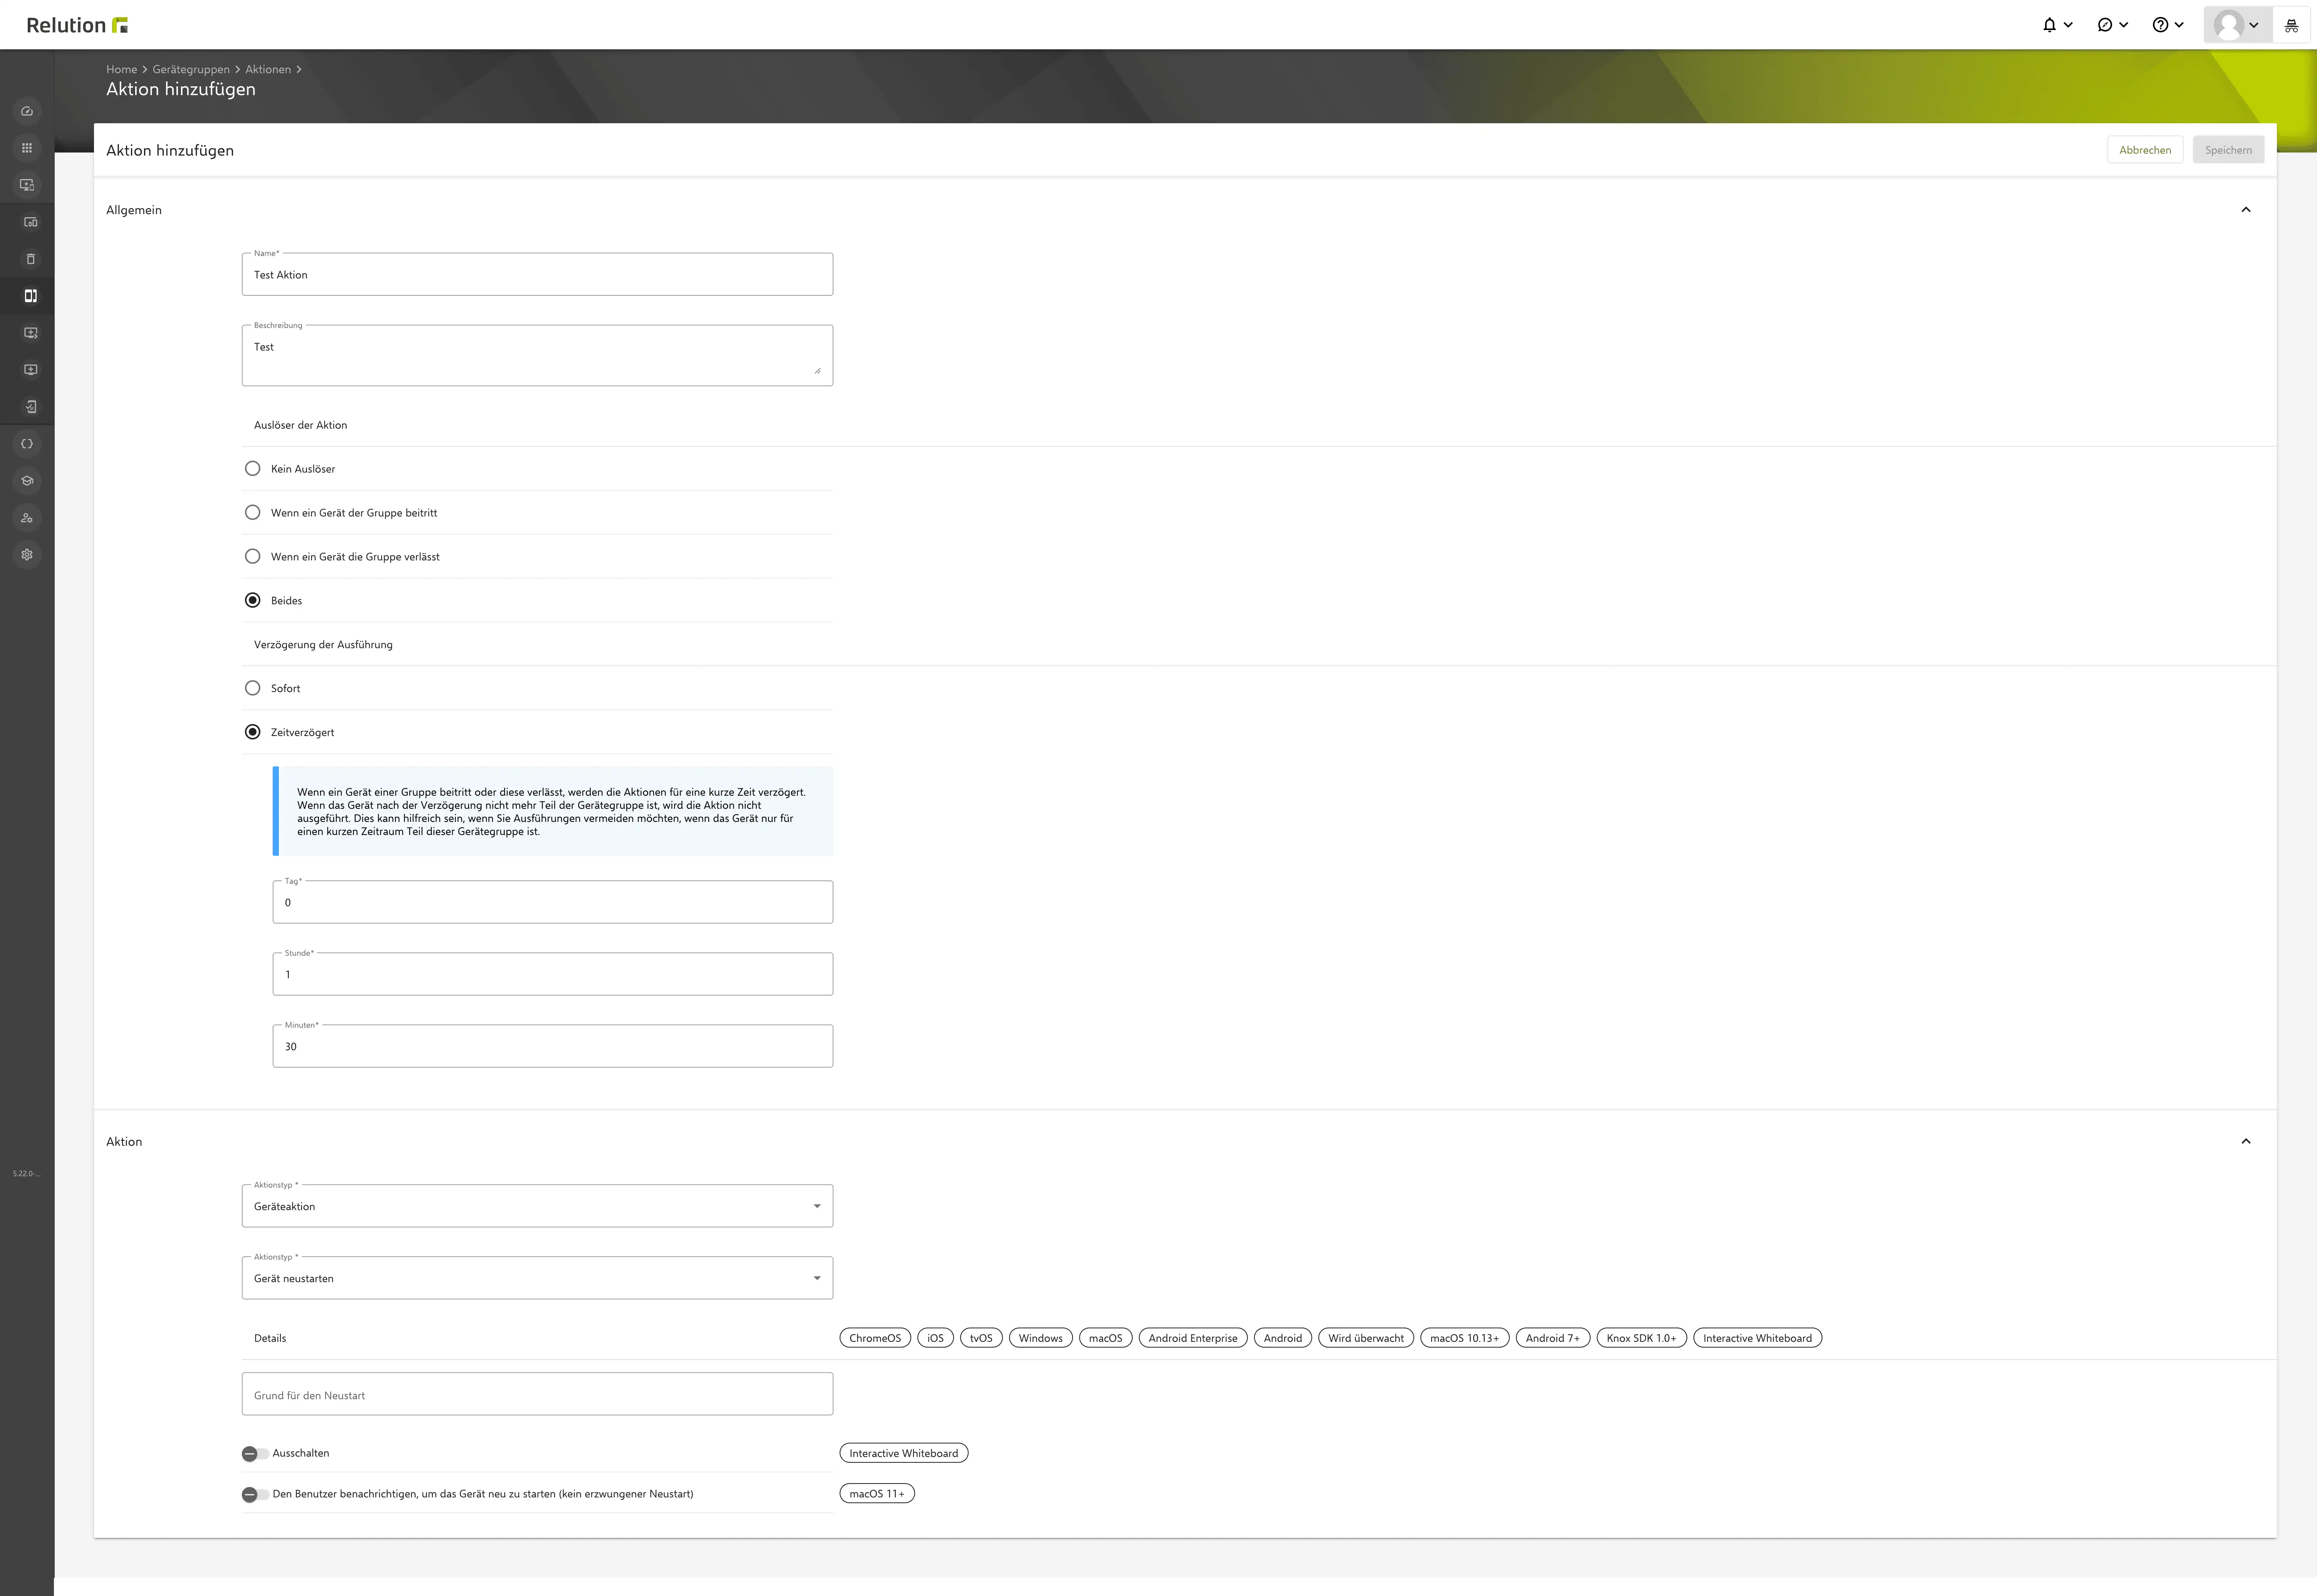Click the 'Abbrechen' button

[x=2145, y=150]
